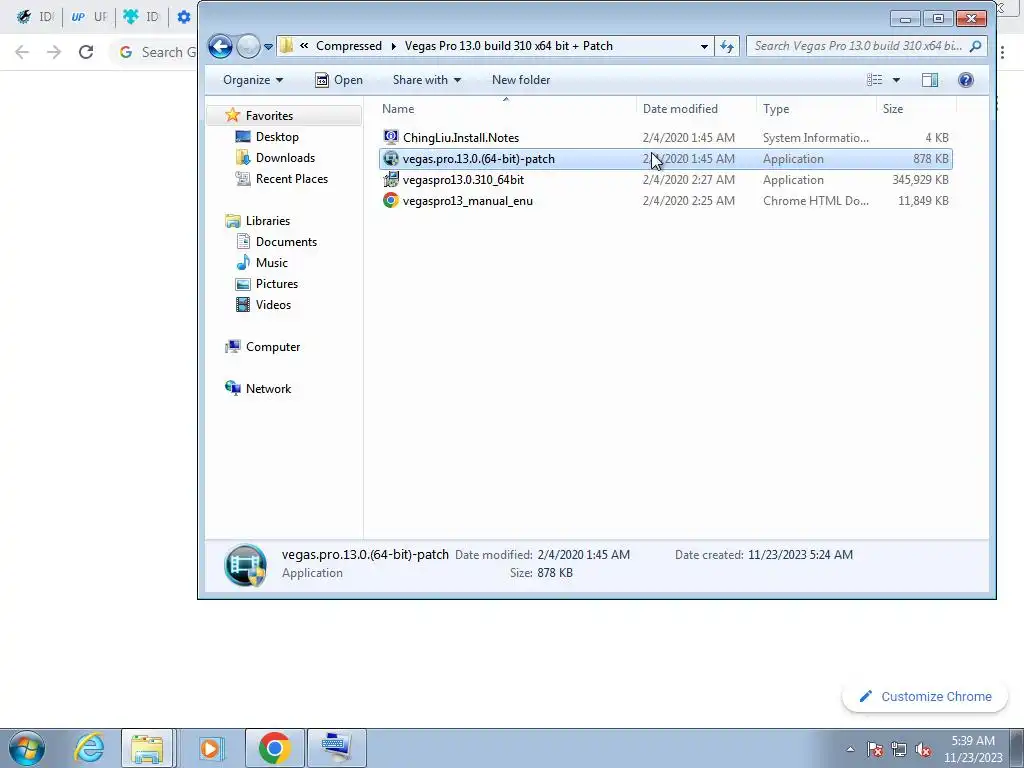The width and height of the screenshot is (1024, 768).
Task: Refresh the folder view using the refresh button
Action: tap(727, 46)
